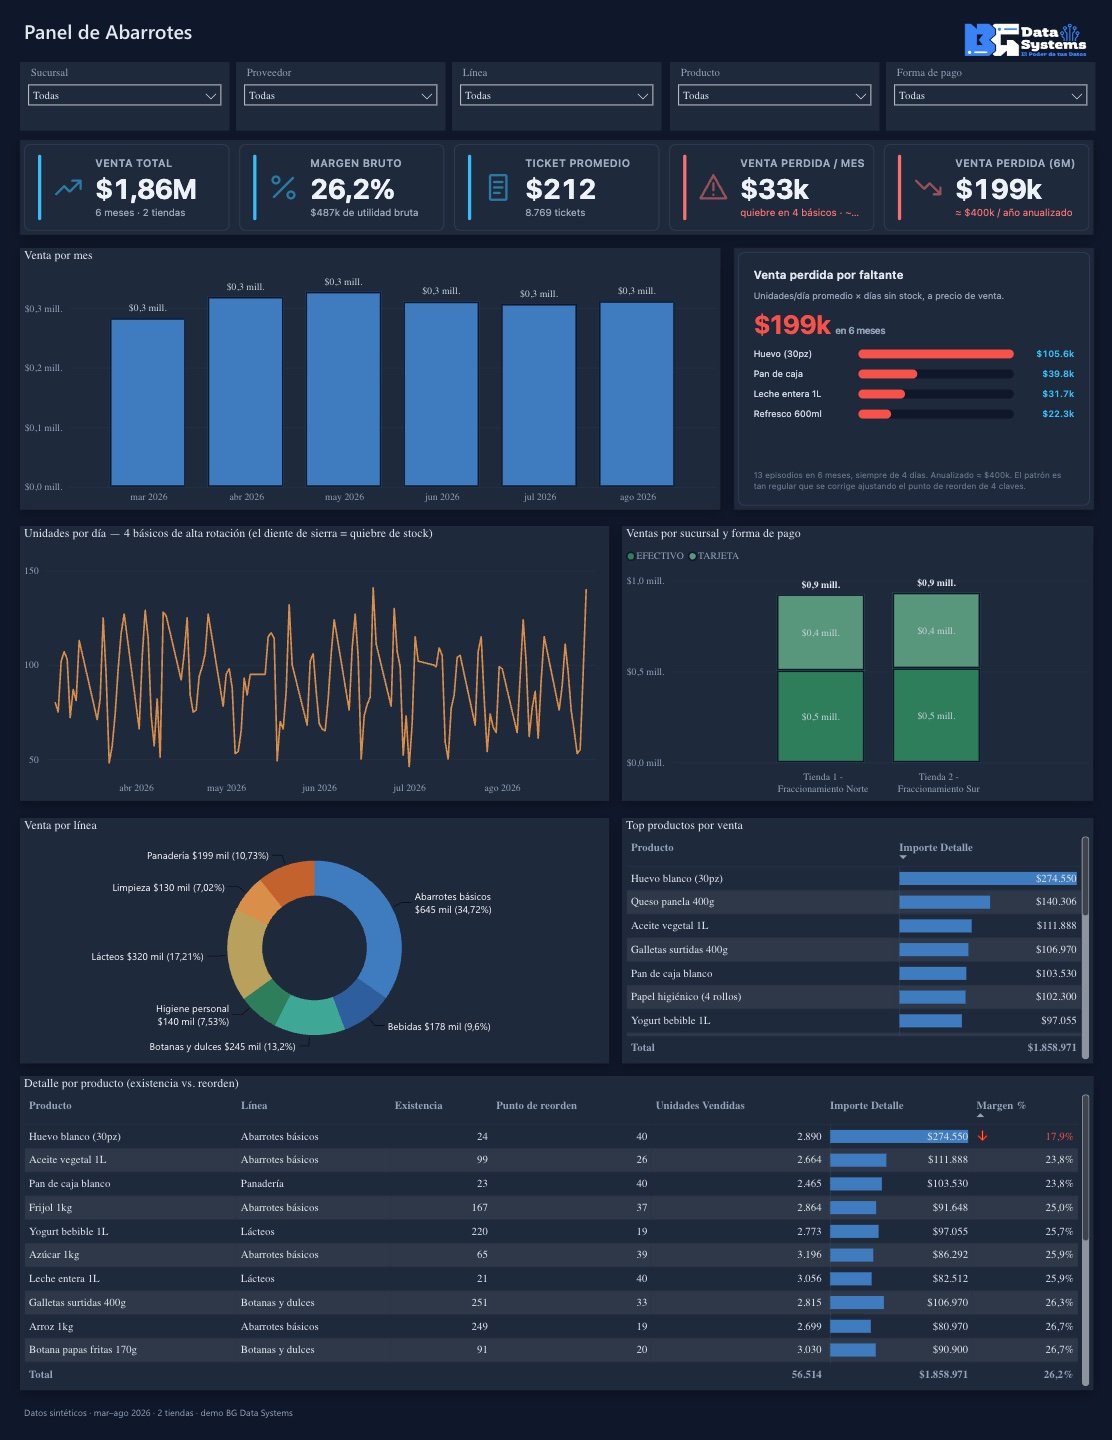Click the TARJETA legend marker
This screenshot has width=1112, height=1440.
coord(692,556)
